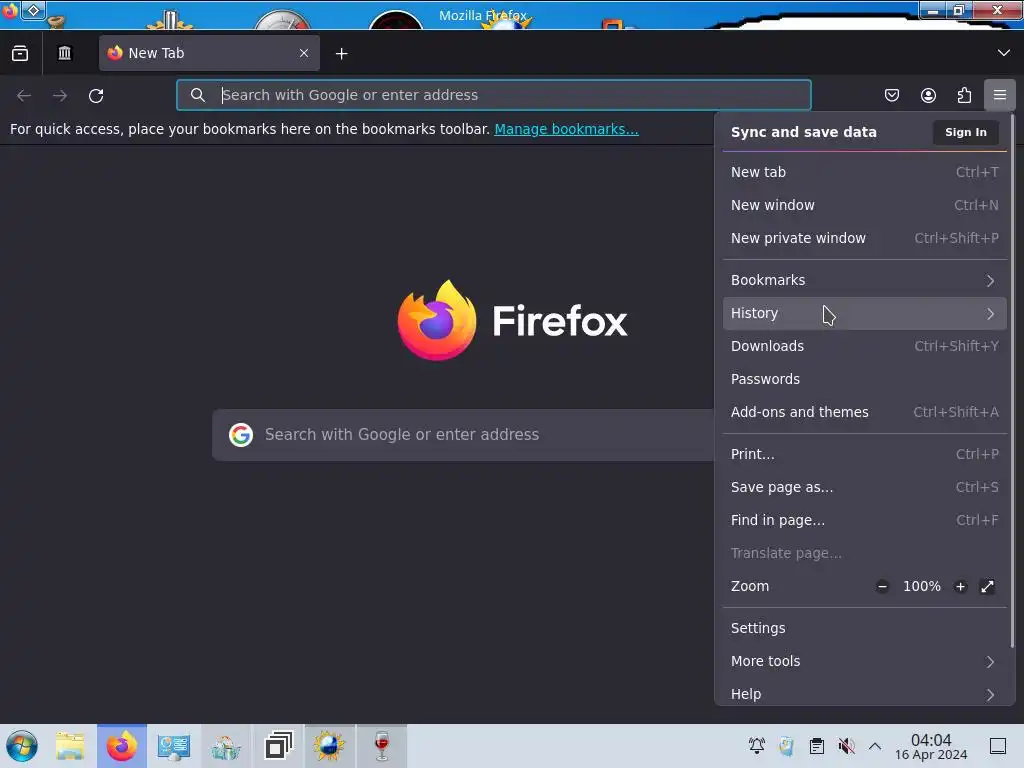Screen dimensions: 1024x768
Task: Zoom in with plus button
Action: click(960, 586)
